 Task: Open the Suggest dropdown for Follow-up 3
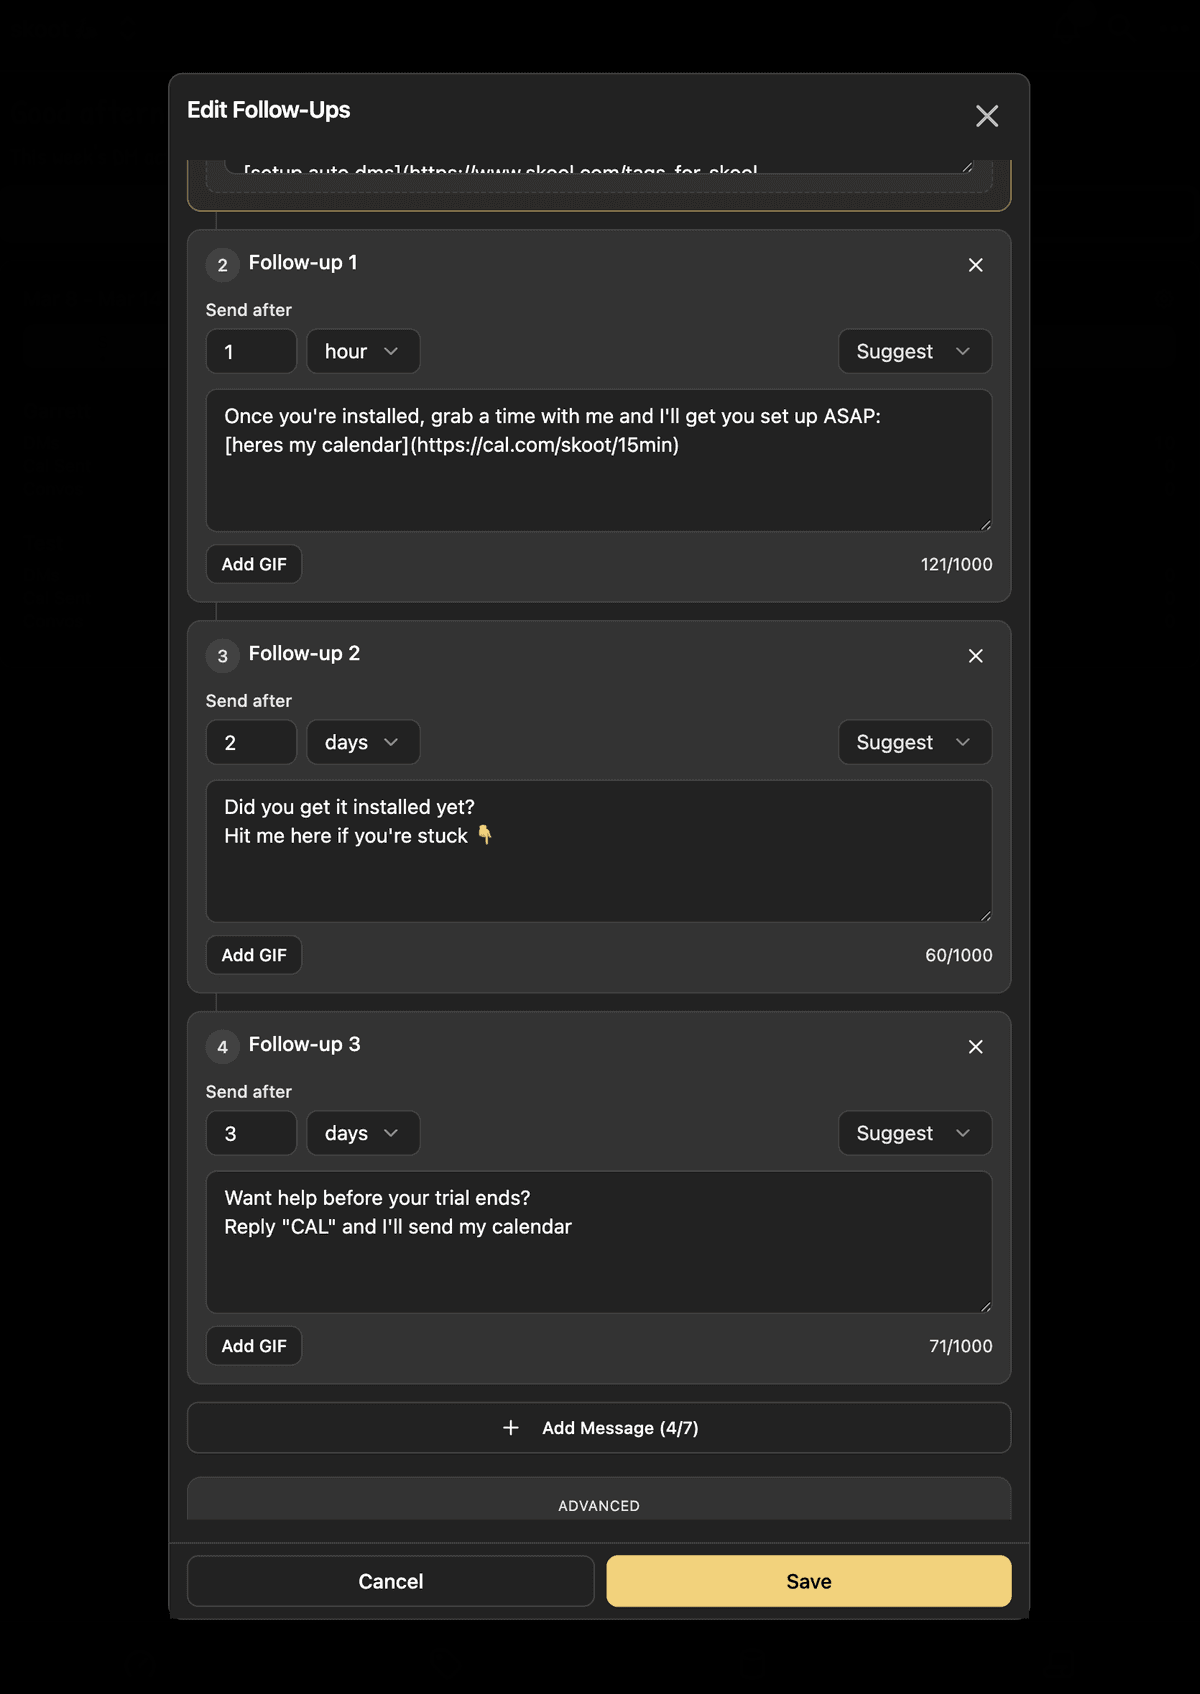tap(913, 1133)
